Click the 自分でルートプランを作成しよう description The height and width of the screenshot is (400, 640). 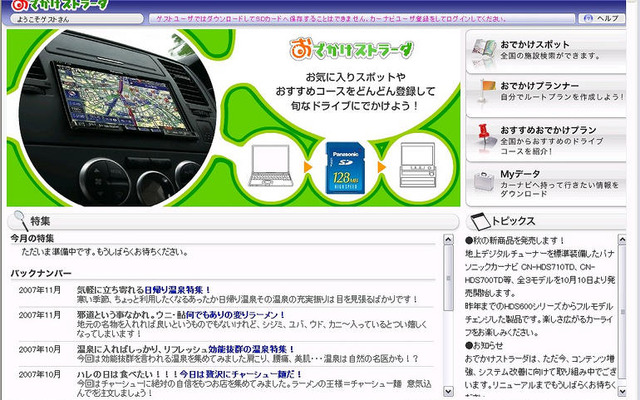562,97
